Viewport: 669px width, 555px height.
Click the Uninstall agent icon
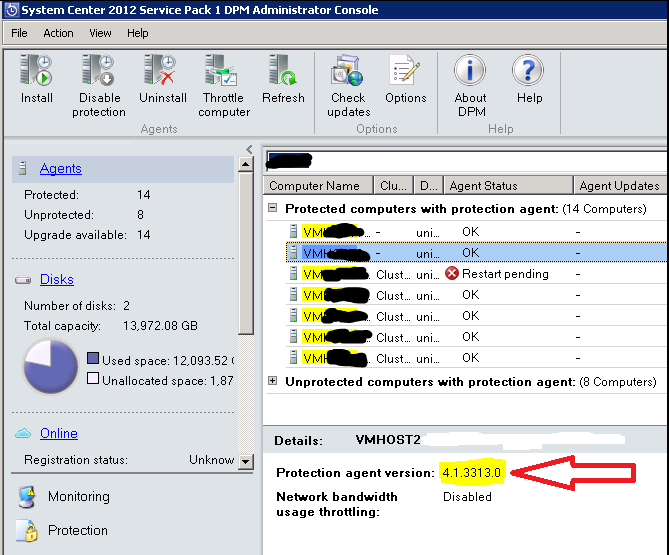162,72
